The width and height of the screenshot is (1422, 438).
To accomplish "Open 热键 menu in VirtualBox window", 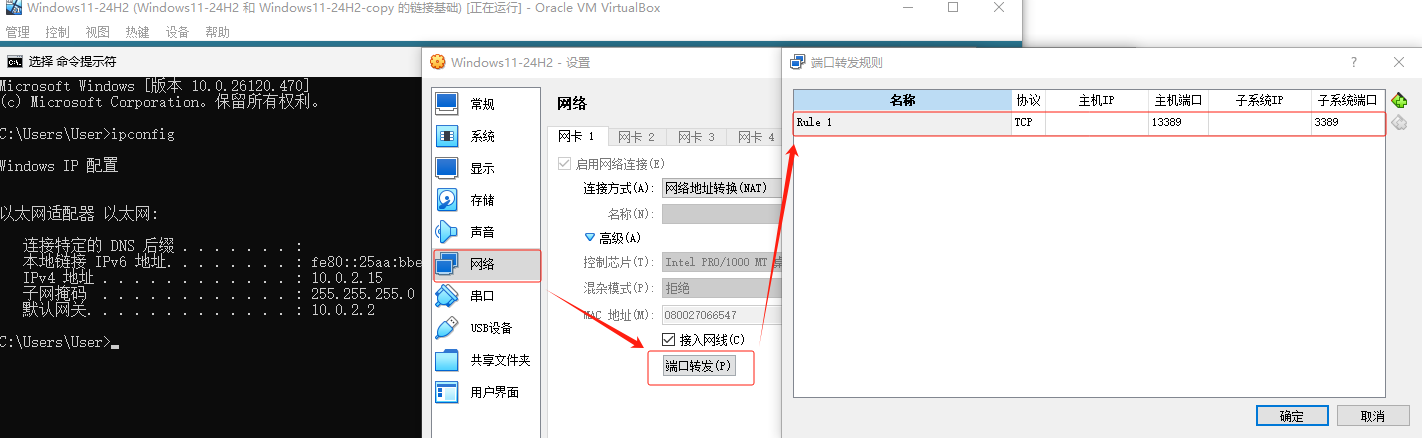I will pos(137,32).
